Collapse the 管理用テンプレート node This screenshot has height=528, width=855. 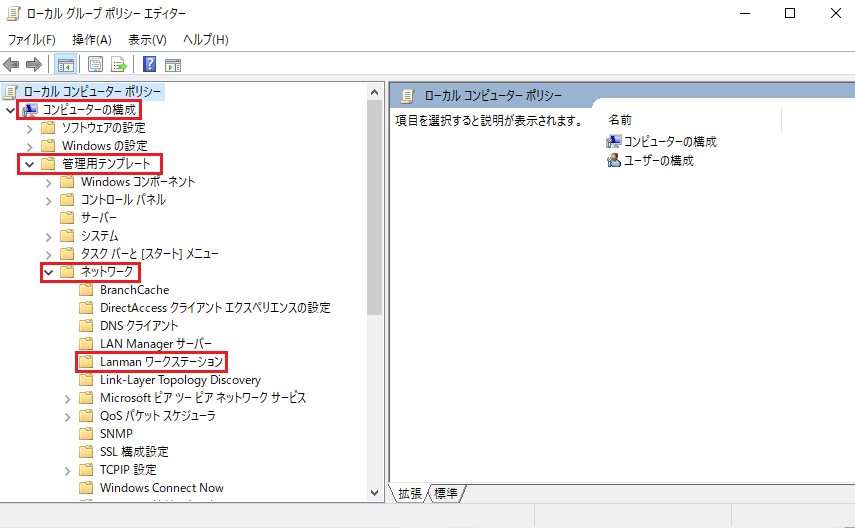(30, 163)
